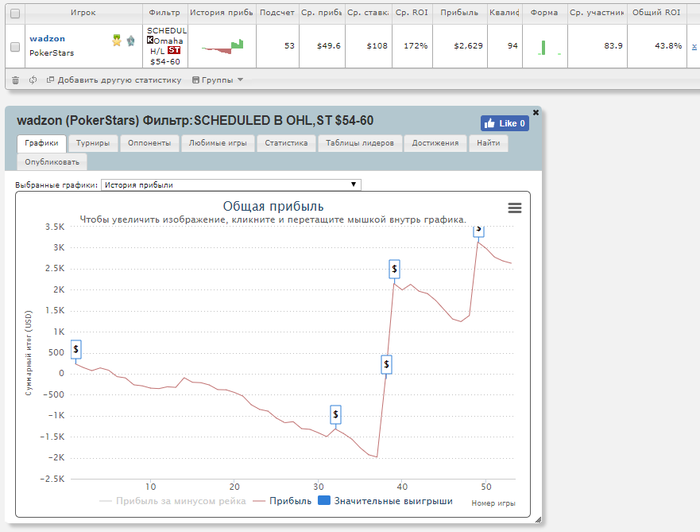Click the dollar marker near game 49
This screenshot has height=532, width=700.
479,230
